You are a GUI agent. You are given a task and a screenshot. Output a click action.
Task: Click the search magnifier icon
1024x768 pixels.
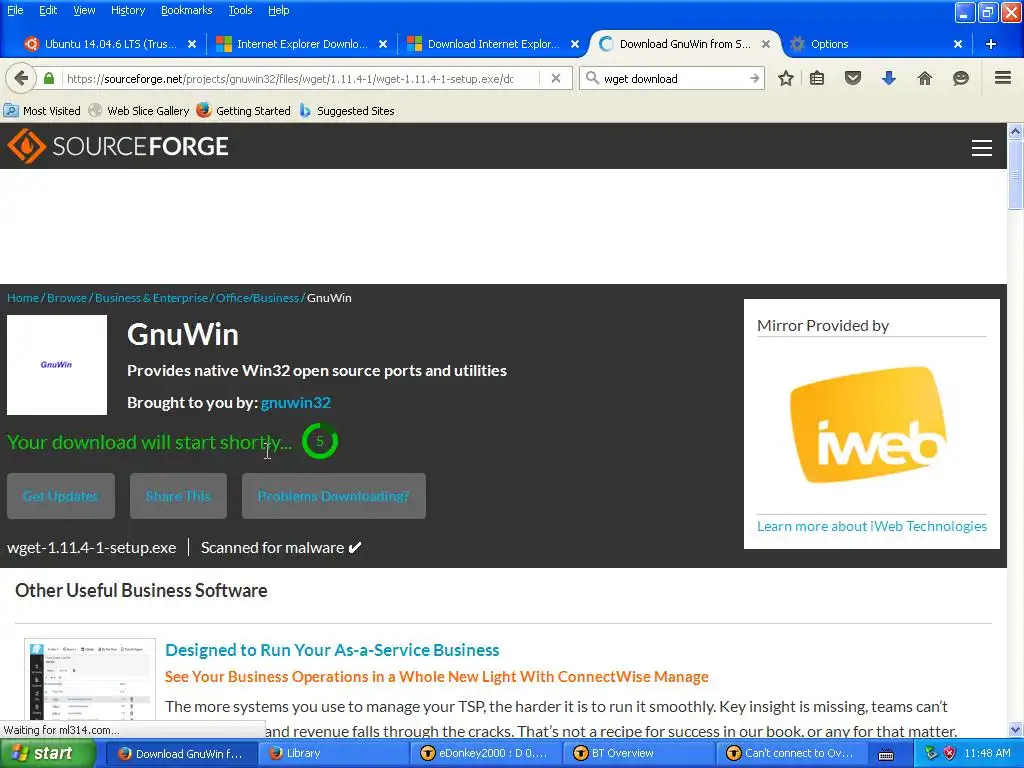pyautogui.click(x=592, y=78)
